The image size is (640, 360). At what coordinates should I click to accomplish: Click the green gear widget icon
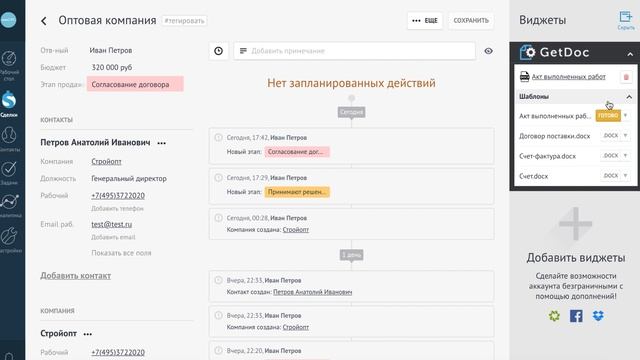[x=554, y=316]
